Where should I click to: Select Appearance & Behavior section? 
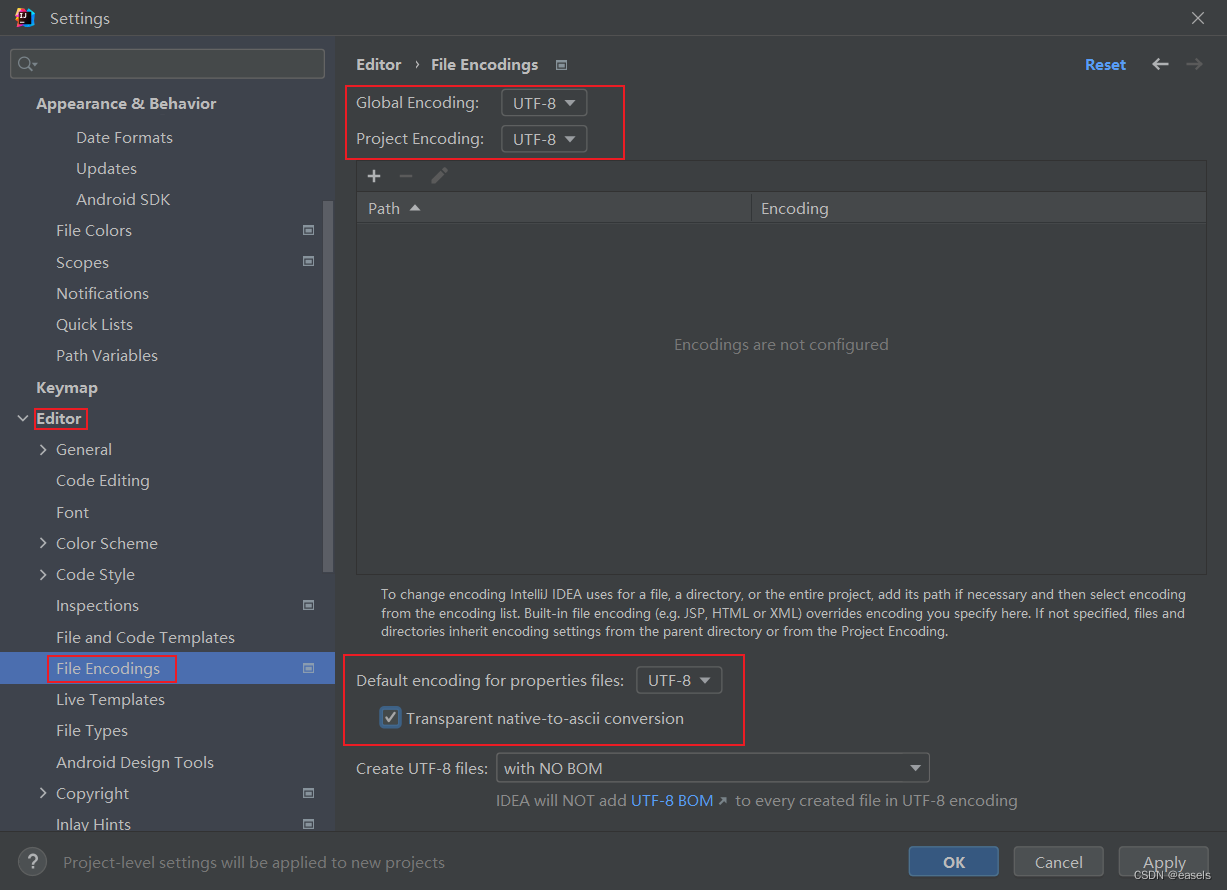126,103
